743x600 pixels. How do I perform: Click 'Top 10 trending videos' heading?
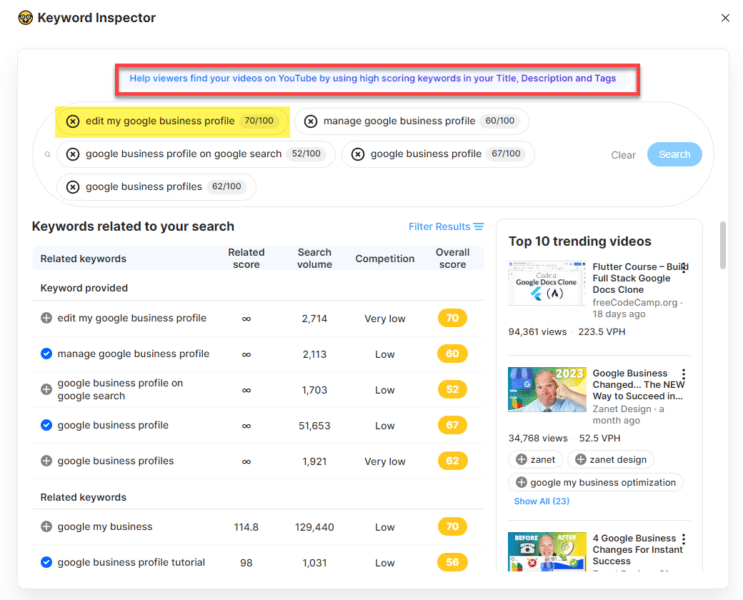point(580,241)
